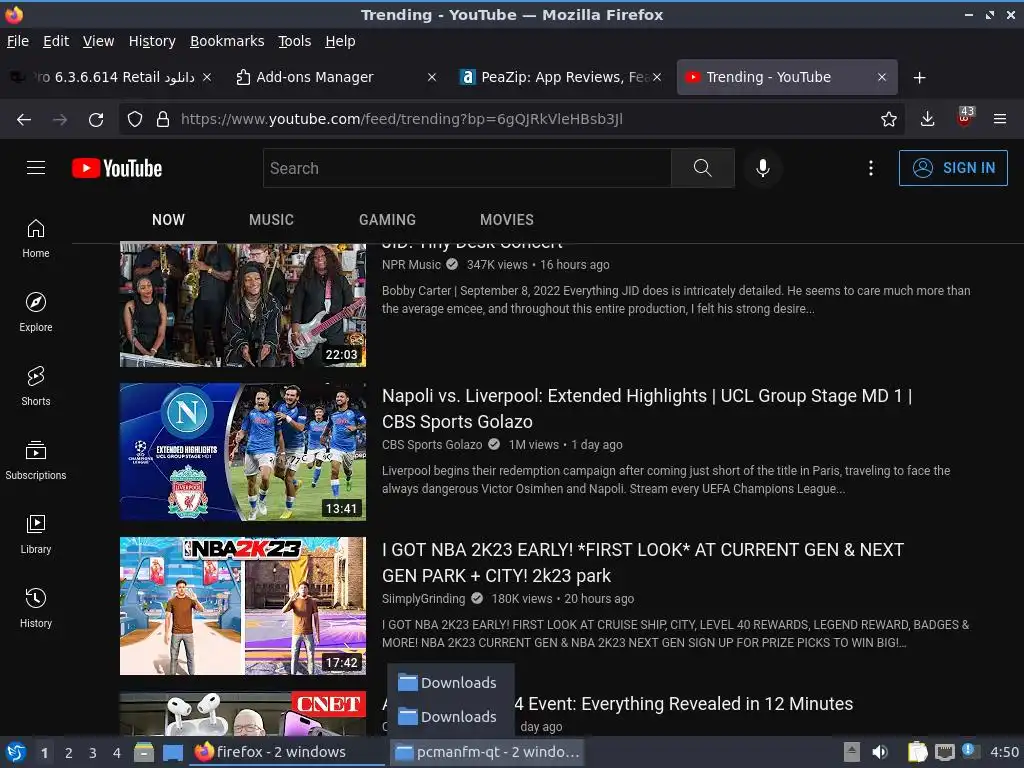Go back with Firefox back arrow
The image size is (1024, 768).
click(x=24, y=119)
